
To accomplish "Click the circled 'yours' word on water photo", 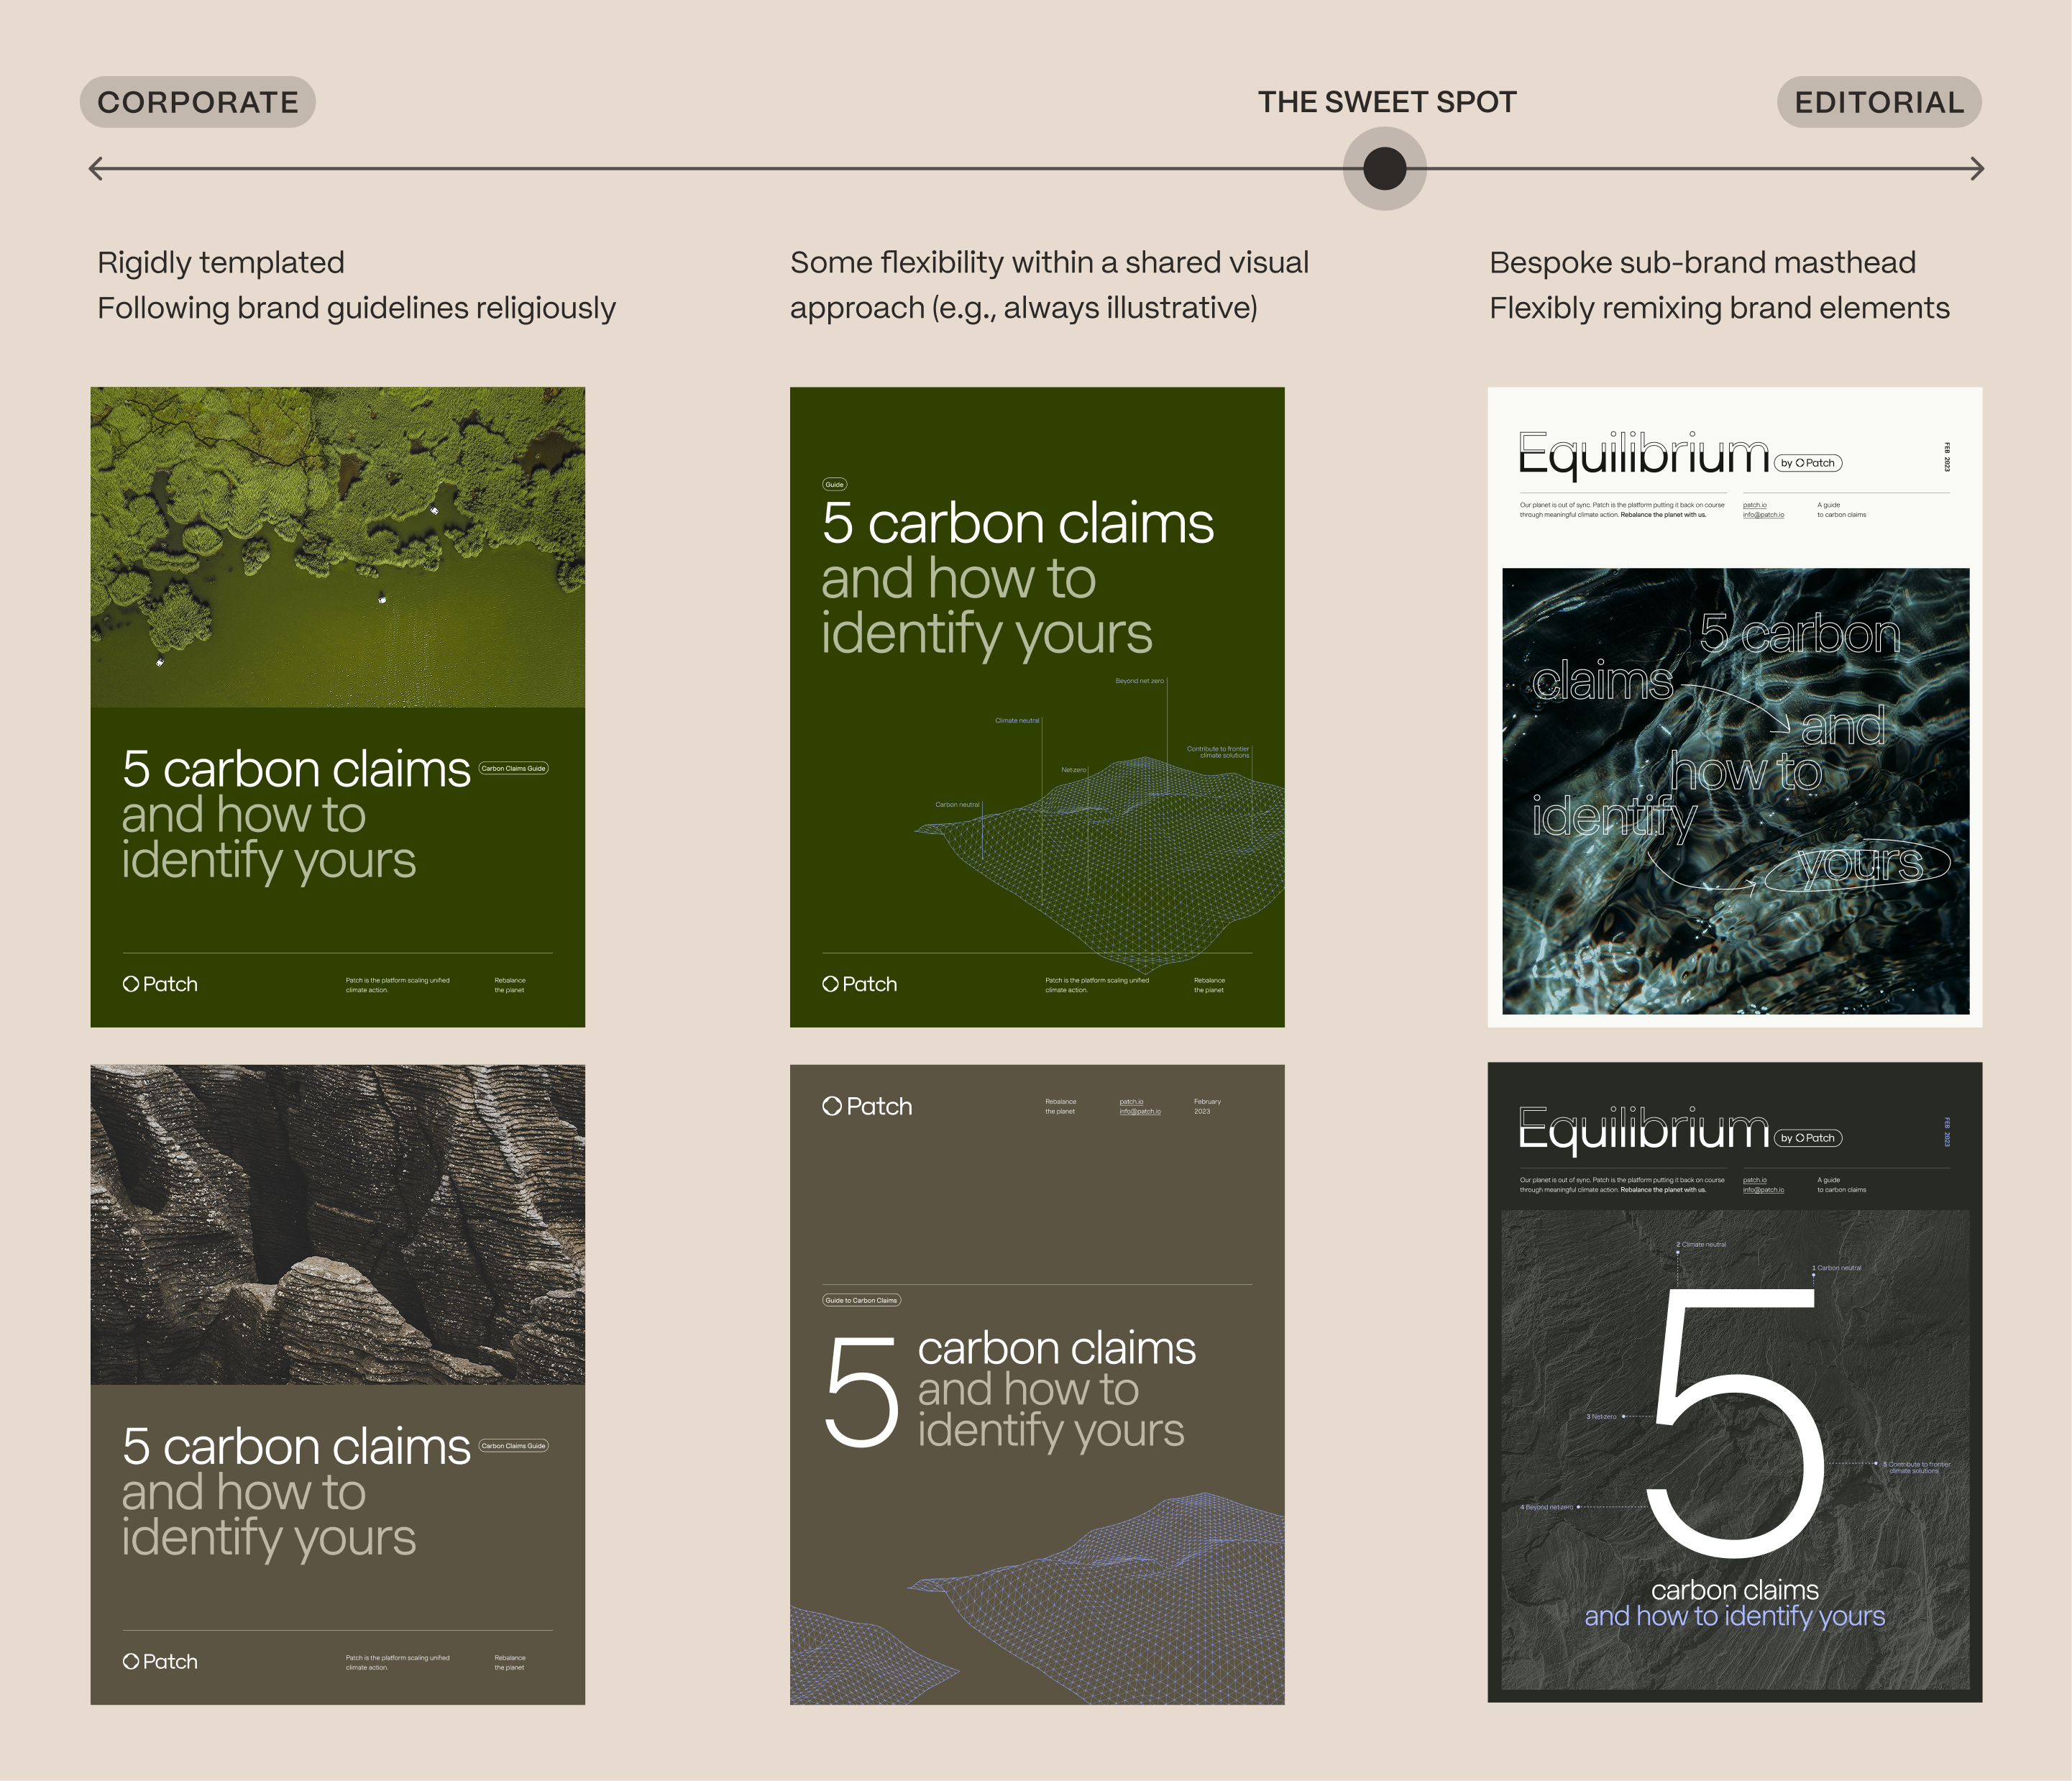I will tap(1859, 864).
